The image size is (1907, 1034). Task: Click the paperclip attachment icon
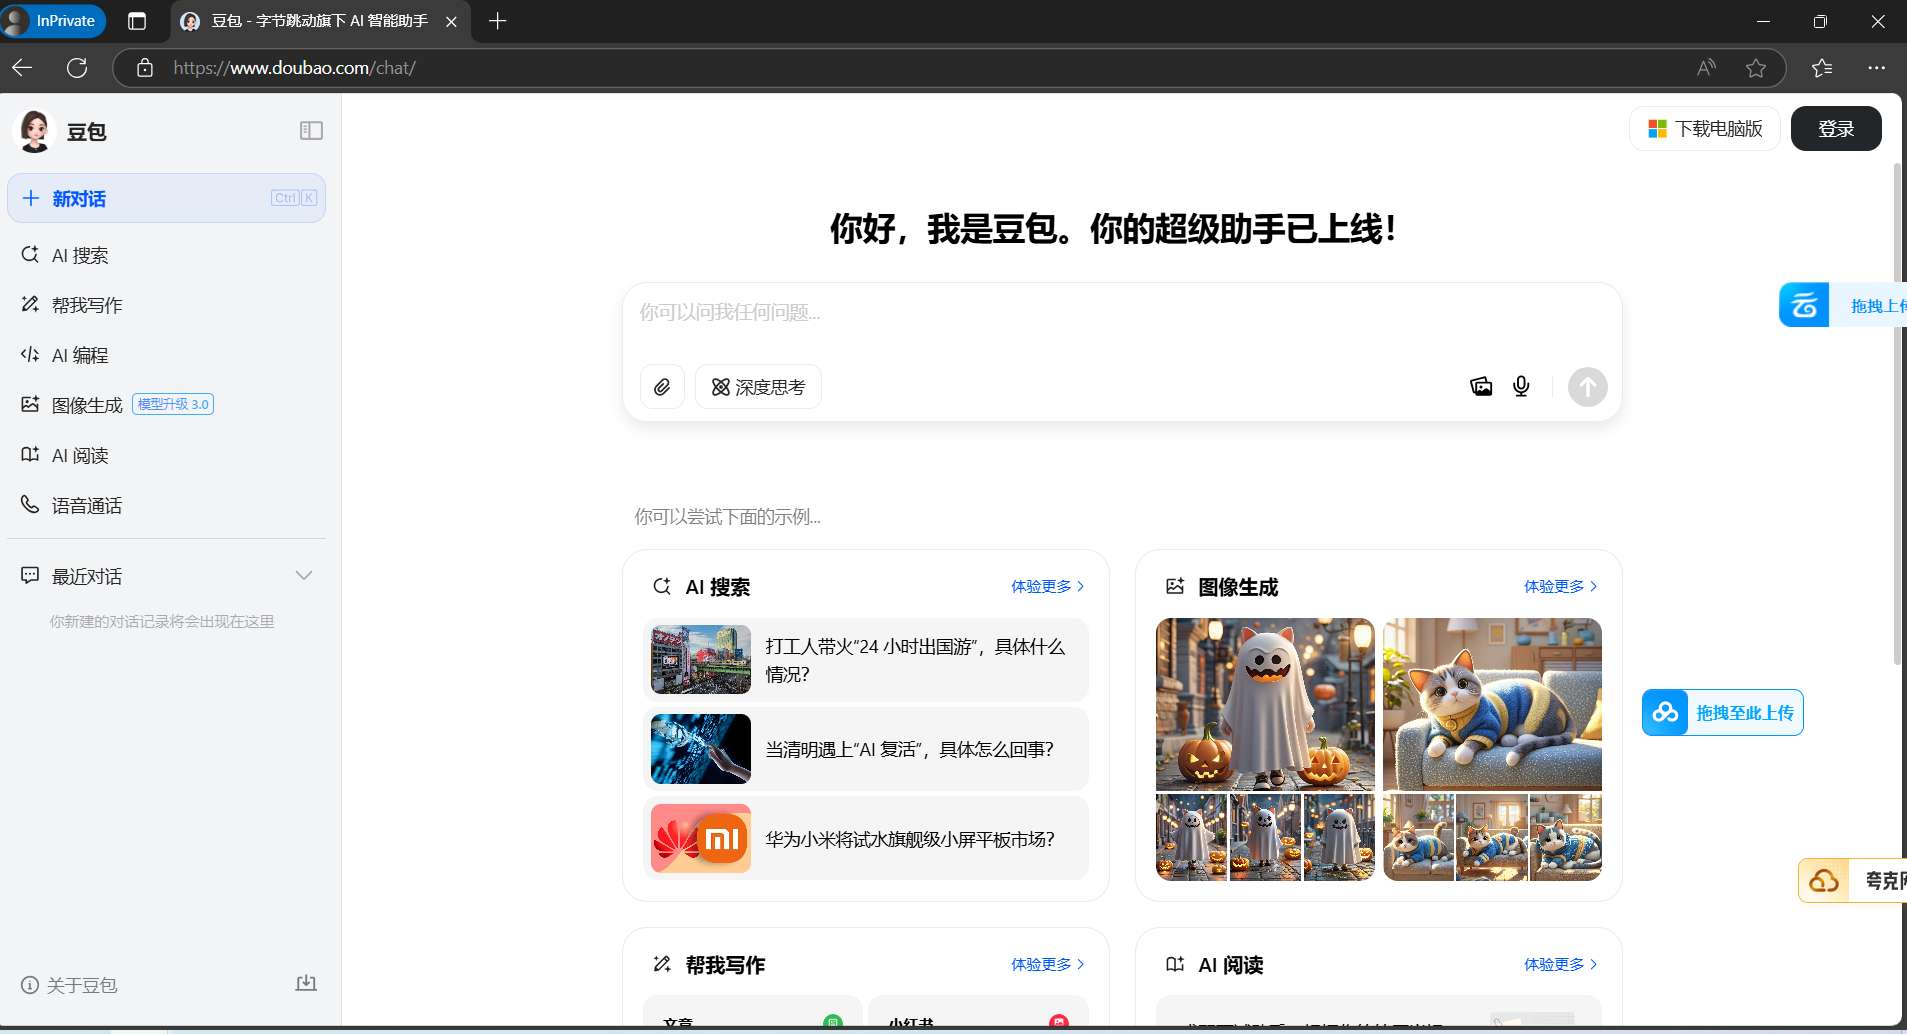(662, 387)
